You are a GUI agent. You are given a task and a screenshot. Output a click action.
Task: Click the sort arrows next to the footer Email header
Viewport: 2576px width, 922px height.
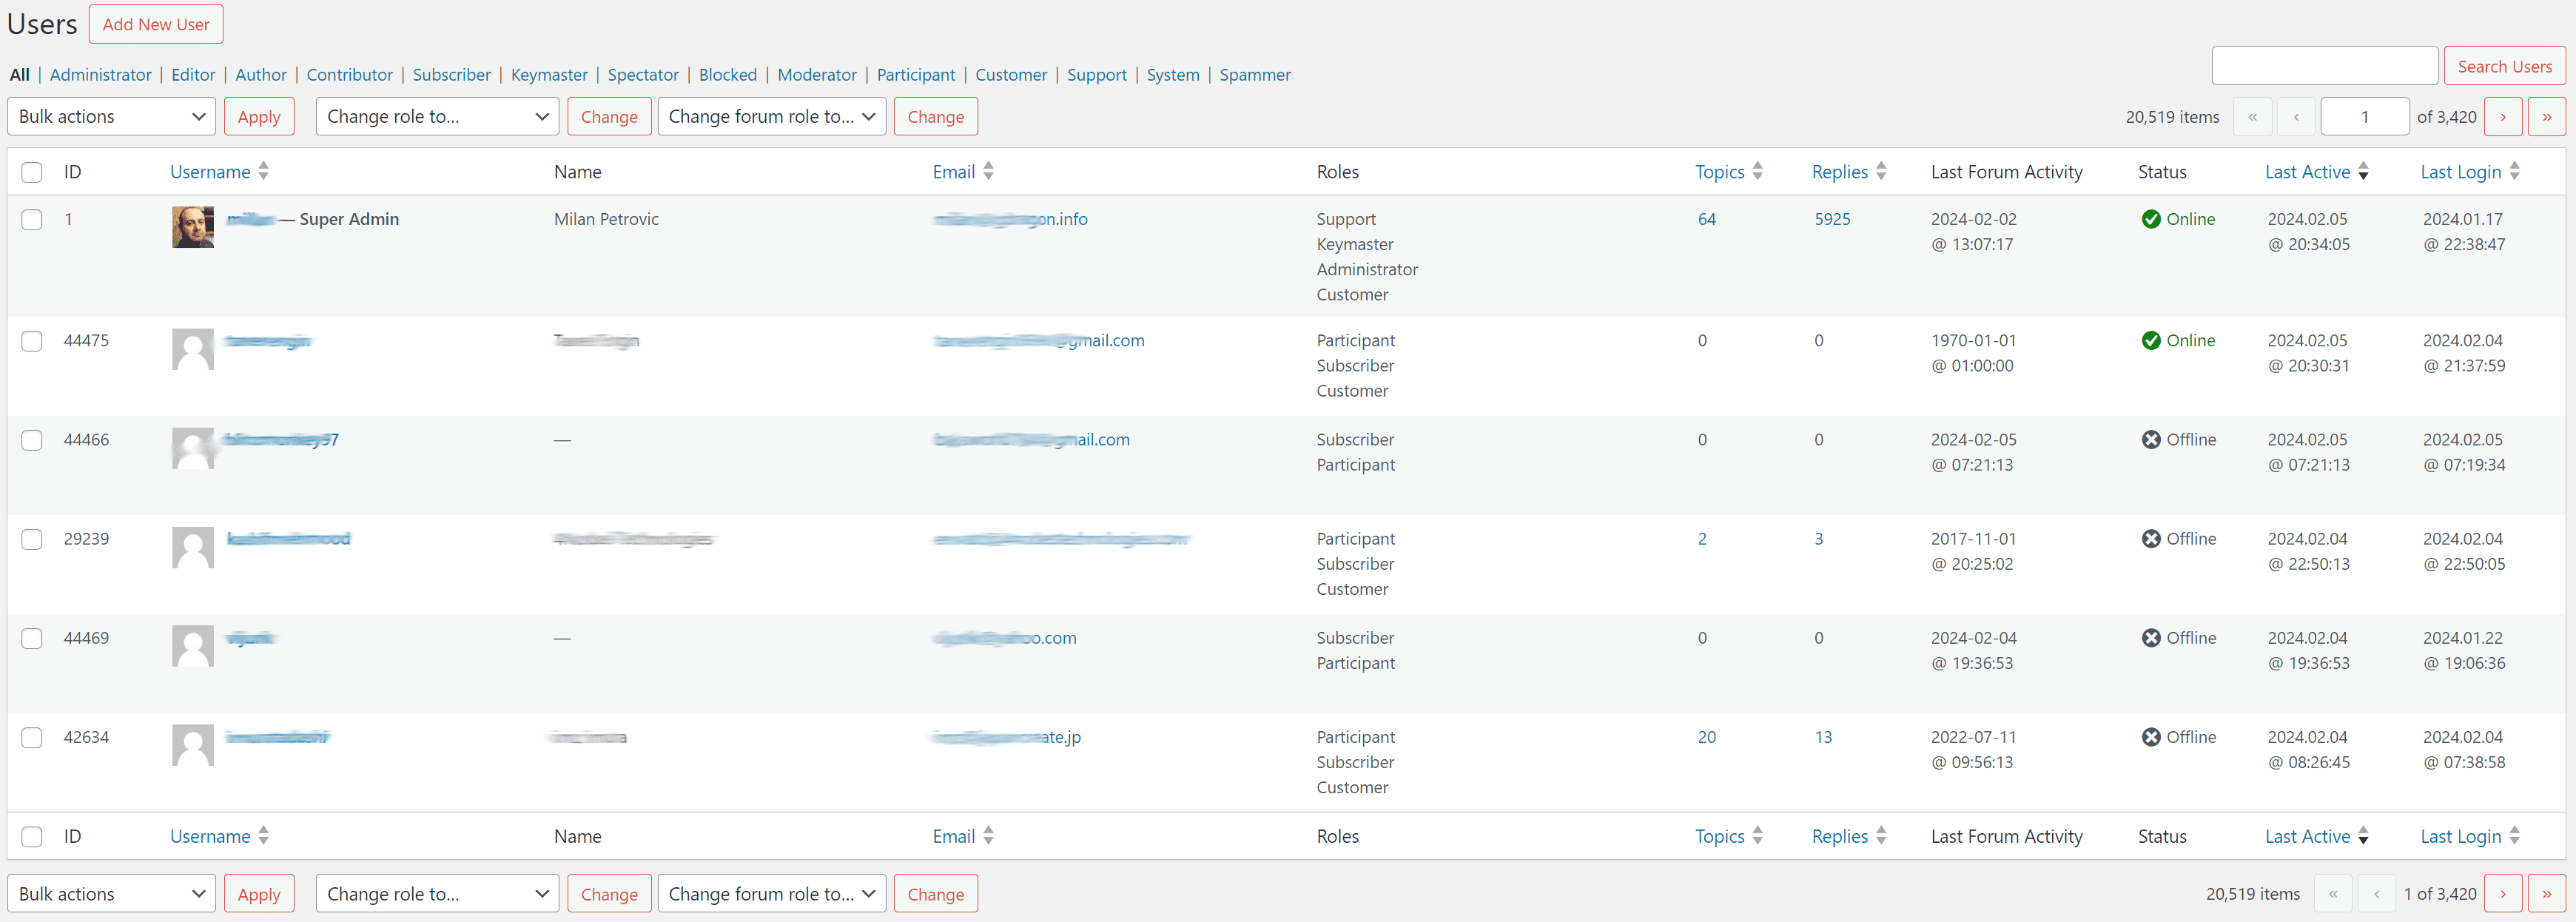pos(988,835)
